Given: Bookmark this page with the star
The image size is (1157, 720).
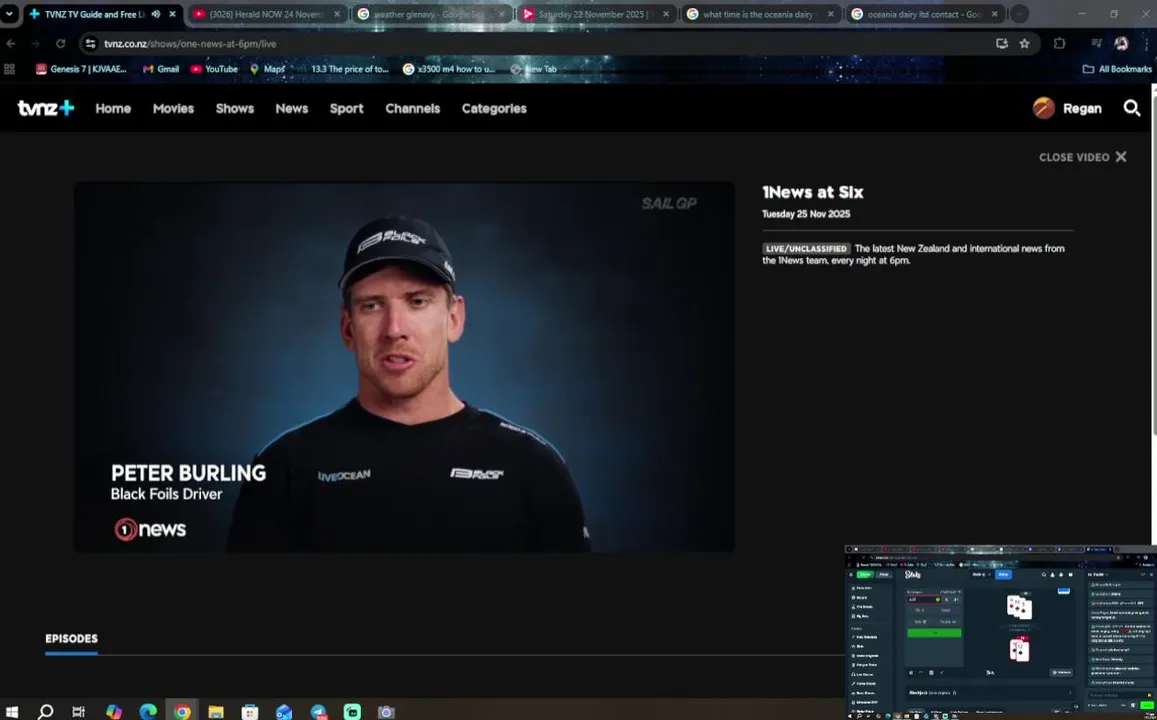Looking at the screenshot, I should point(1024,44).
